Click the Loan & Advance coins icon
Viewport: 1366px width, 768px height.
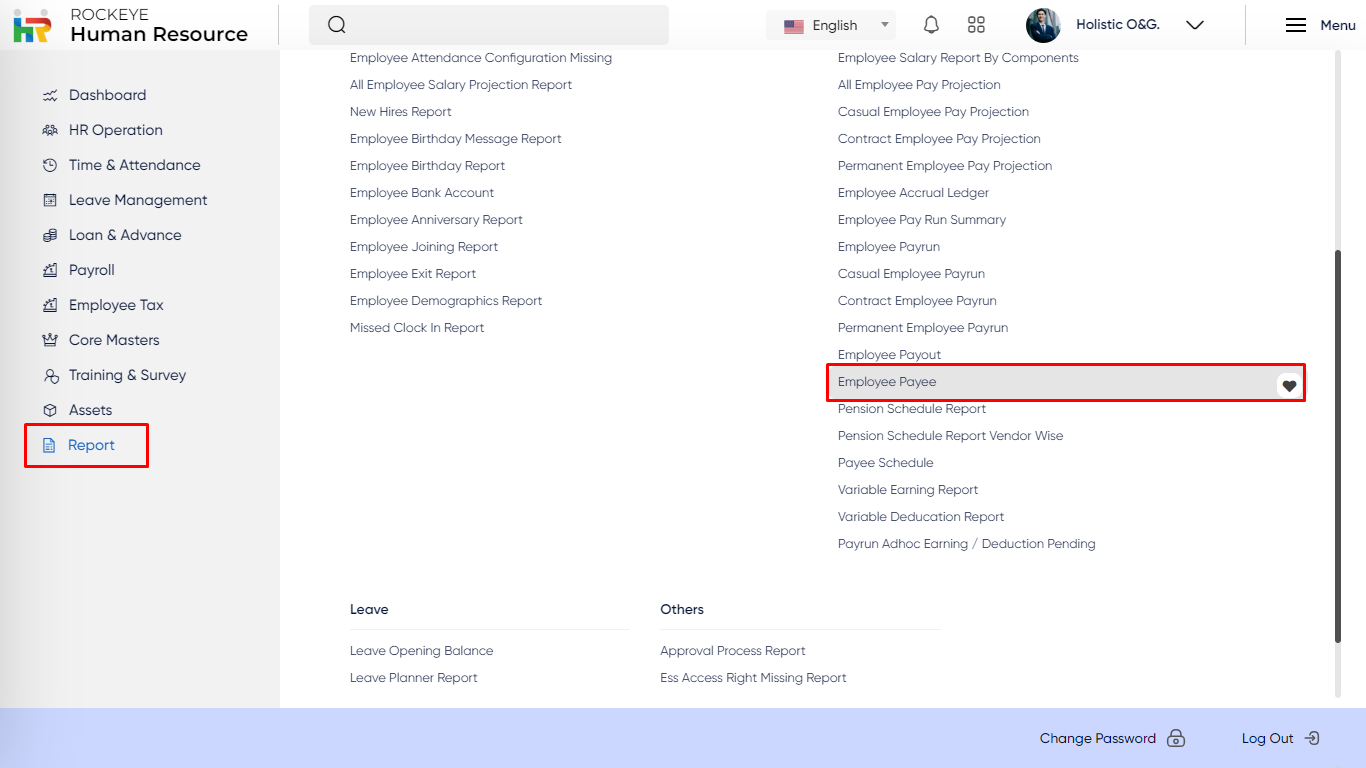[x=50, y=235]
